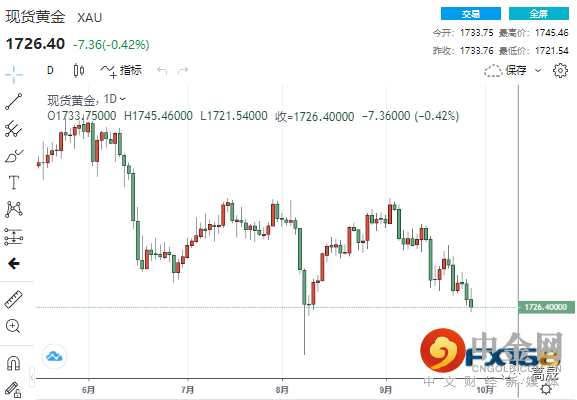Select the brush drawing tool
577x400 pixels.
14,156
